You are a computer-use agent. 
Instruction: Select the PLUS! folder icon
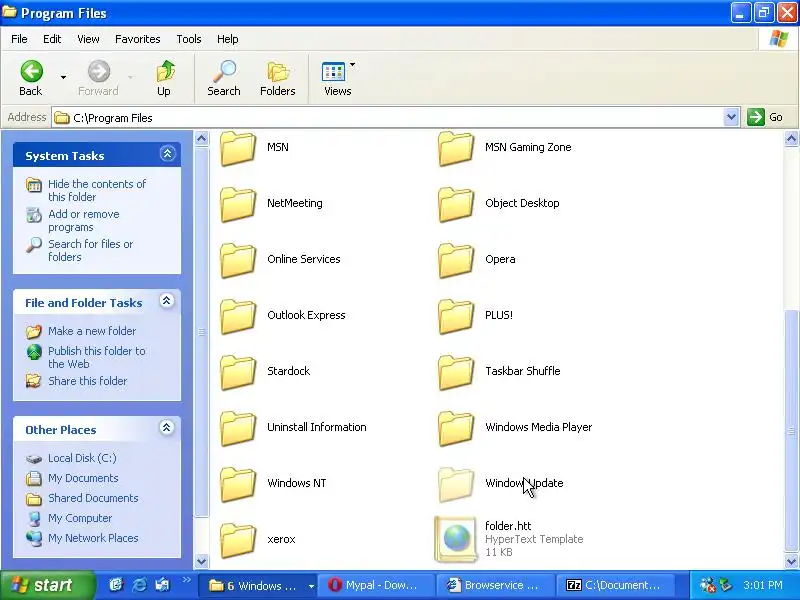456,316
